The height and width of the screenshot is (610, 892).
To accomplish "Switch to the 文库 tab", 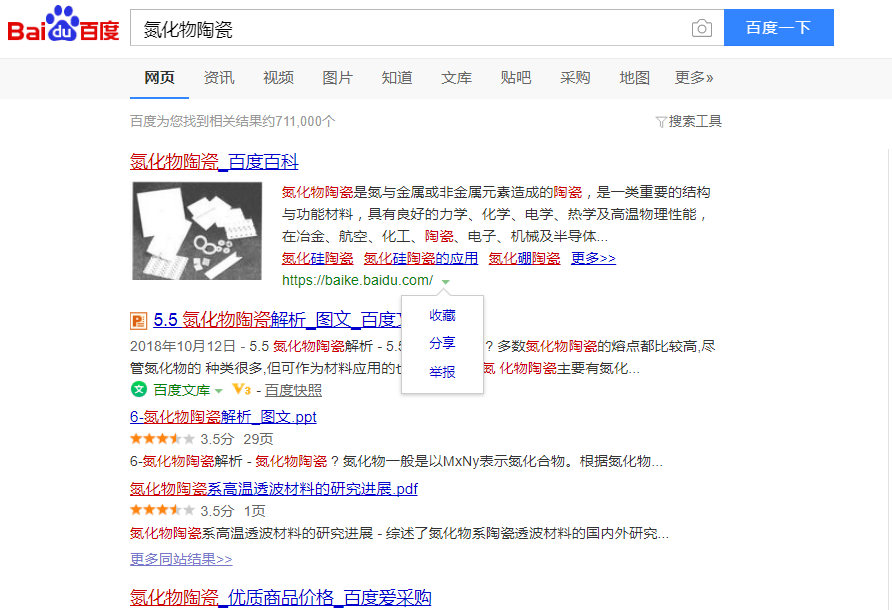I will [x=456, y=78].
